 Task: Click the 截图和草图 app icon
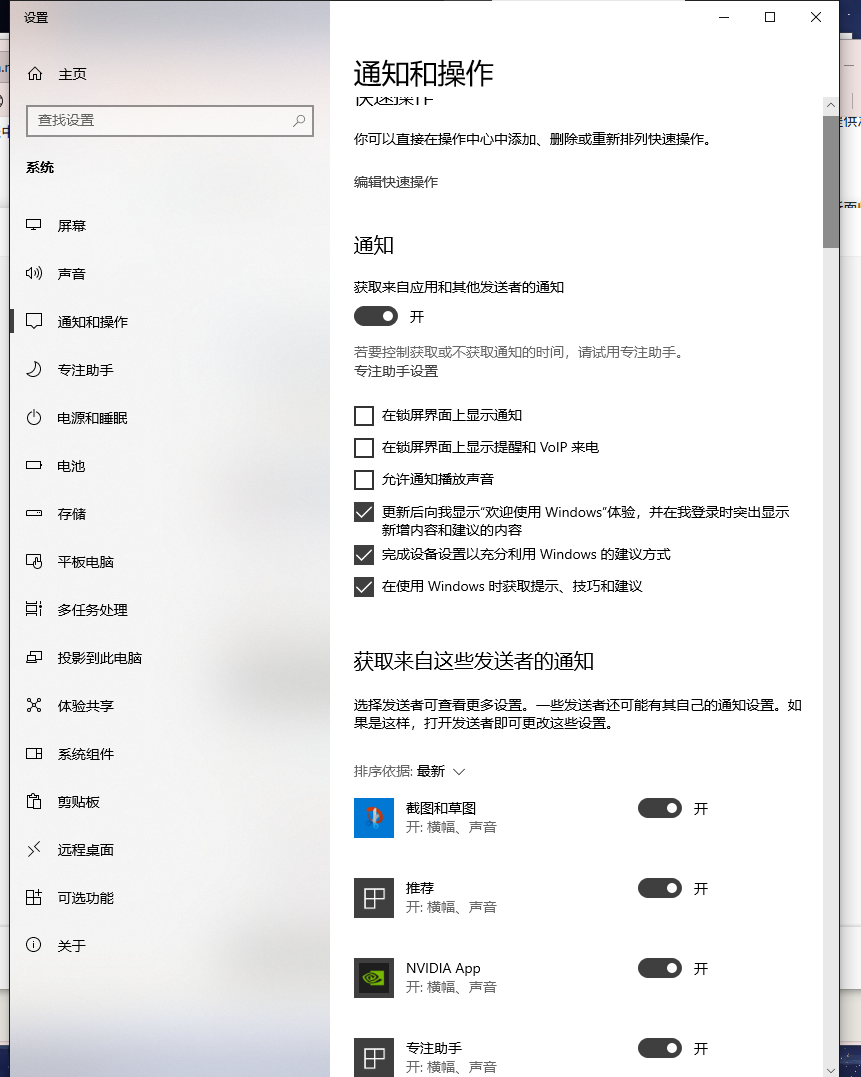(x=374, y=817)
